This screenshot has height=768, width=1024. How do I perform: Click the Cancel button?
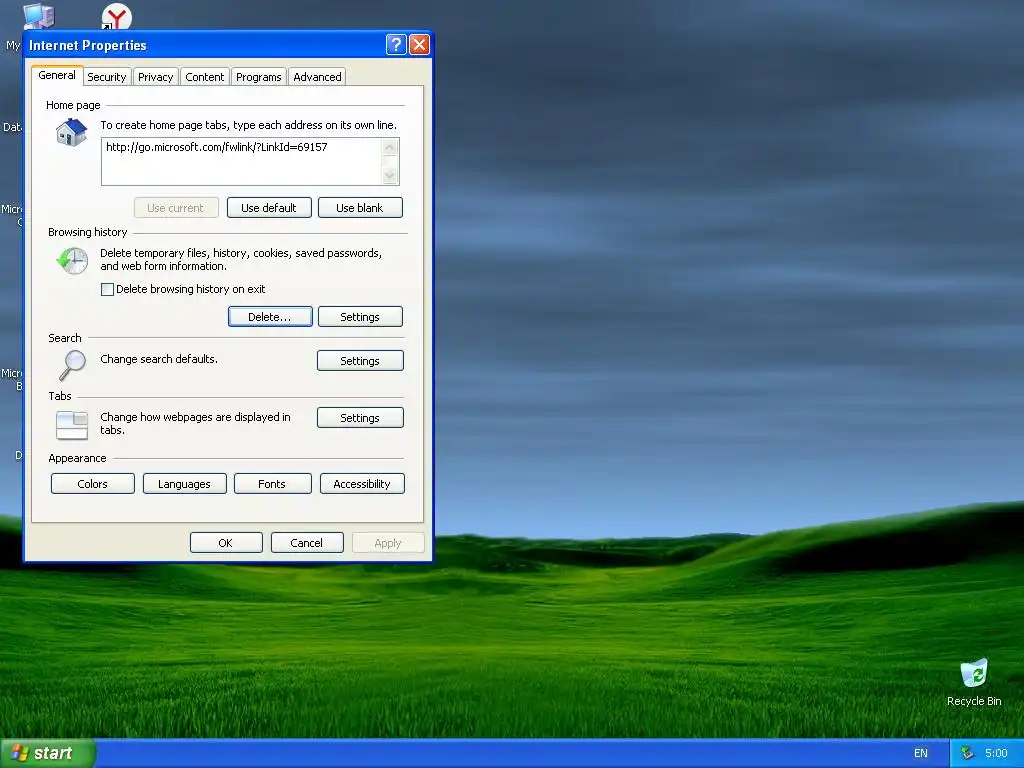pos(307,543)
